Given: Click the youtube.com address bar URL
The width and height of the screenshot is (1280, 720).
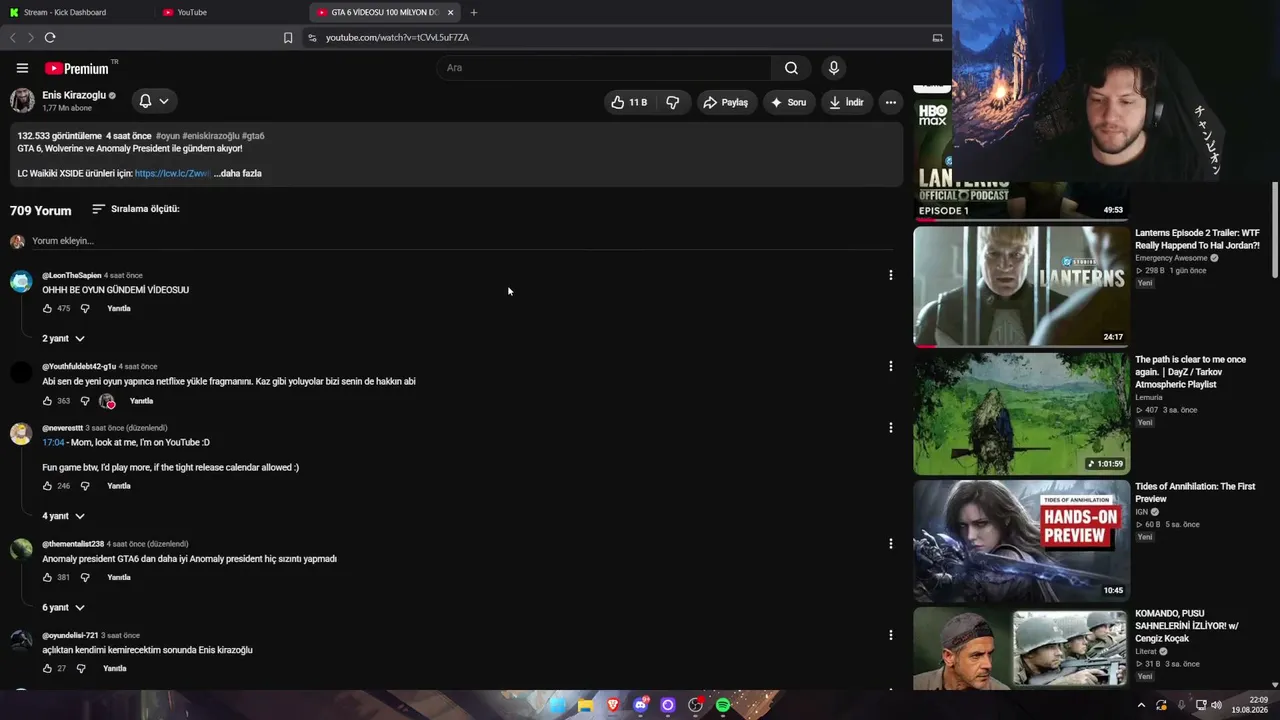Looking at the screenshot, I should pyautogui.click(x=397, y=38).
